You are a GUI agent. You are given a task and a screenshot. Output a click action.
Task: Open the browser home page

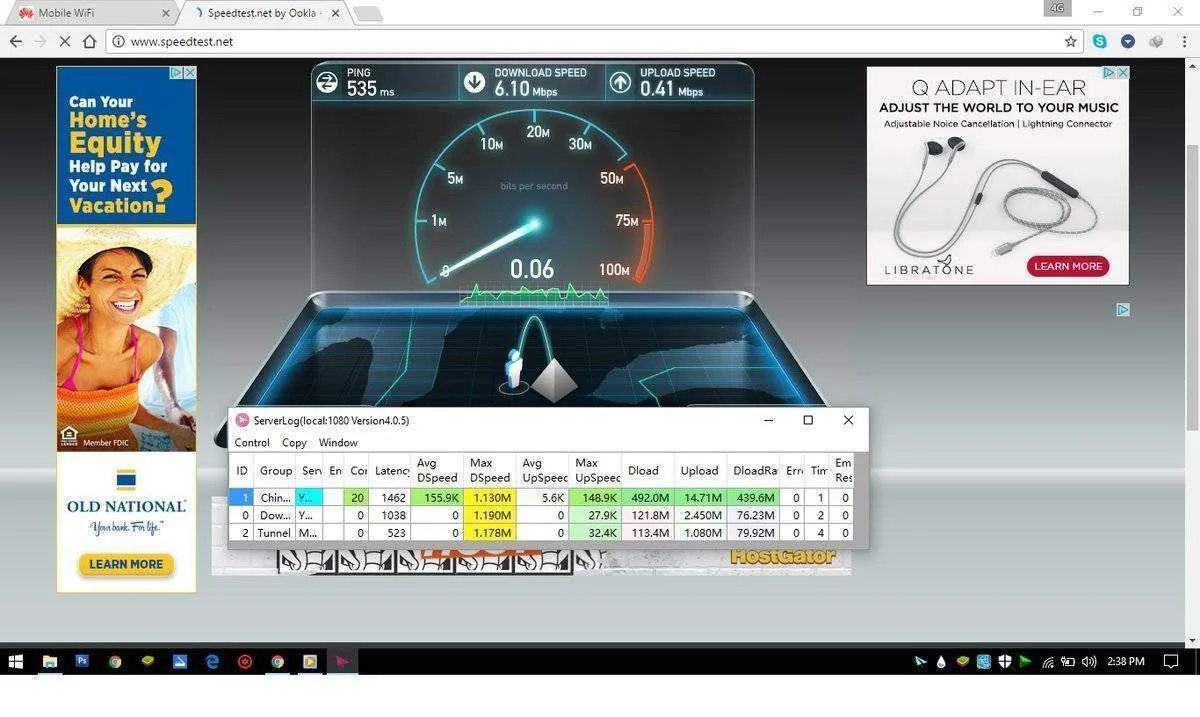tap(89, 41)
